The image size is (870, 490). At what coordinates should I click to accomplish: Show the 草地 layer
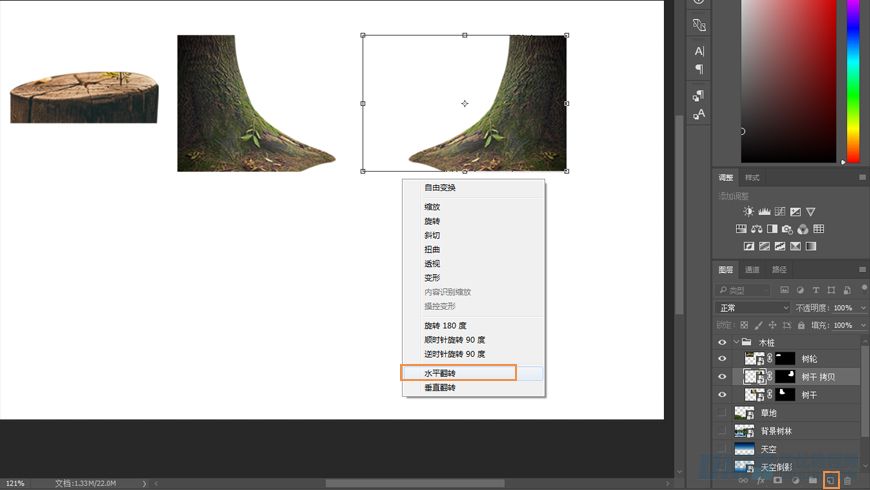click(x=722, y=413)
